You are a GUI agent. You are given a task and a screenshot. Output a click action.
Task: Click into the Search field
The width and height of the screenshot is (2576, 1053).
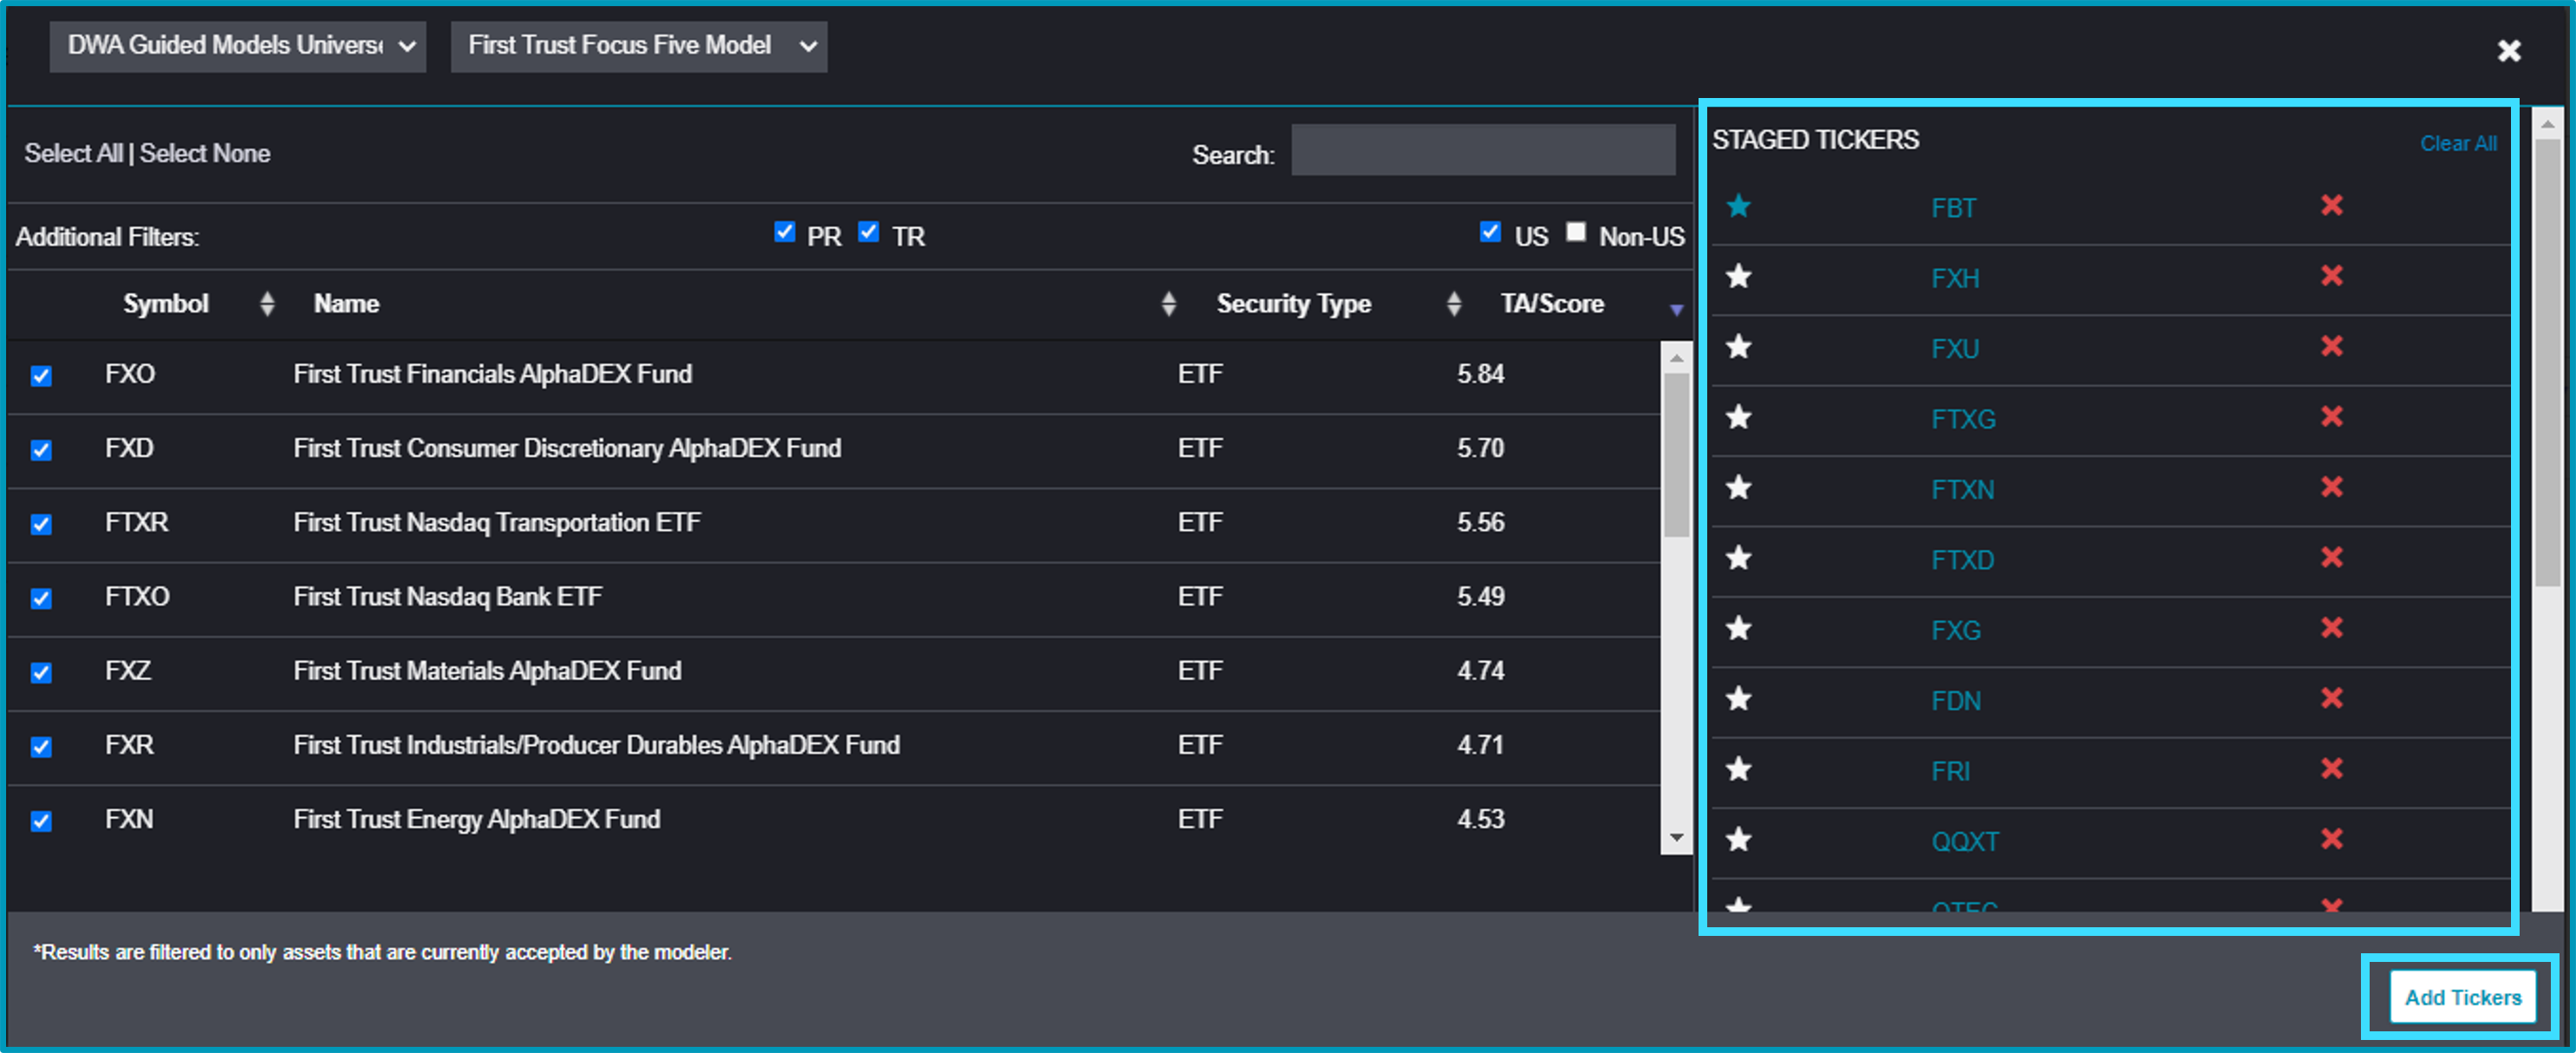pos(1483,150)
